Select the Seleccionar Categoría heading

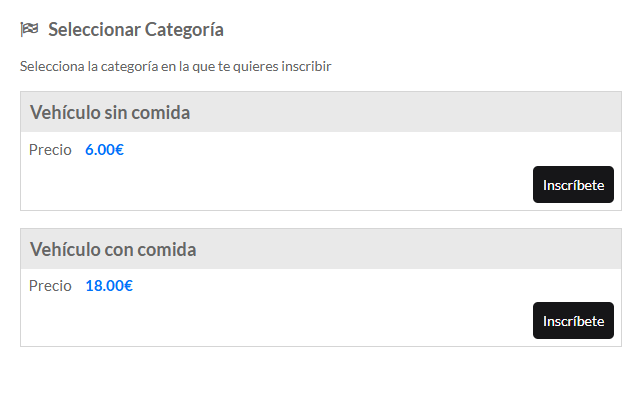136,30
